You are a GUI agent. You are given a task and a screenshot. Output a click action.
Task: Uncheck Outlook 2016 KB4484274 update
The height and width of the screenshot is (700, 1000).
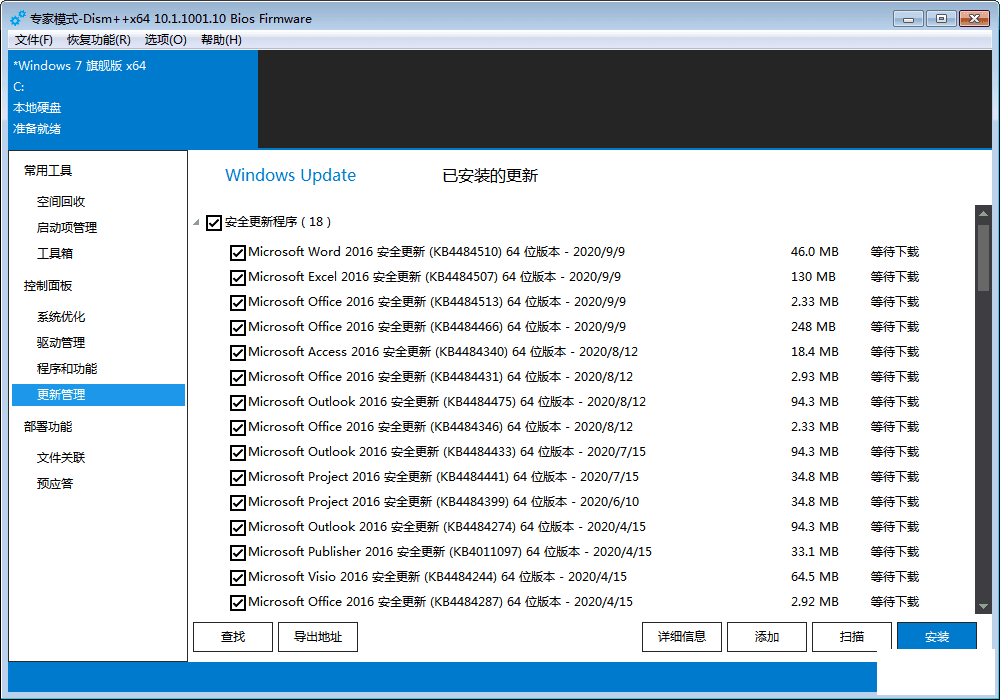[238, 527]
